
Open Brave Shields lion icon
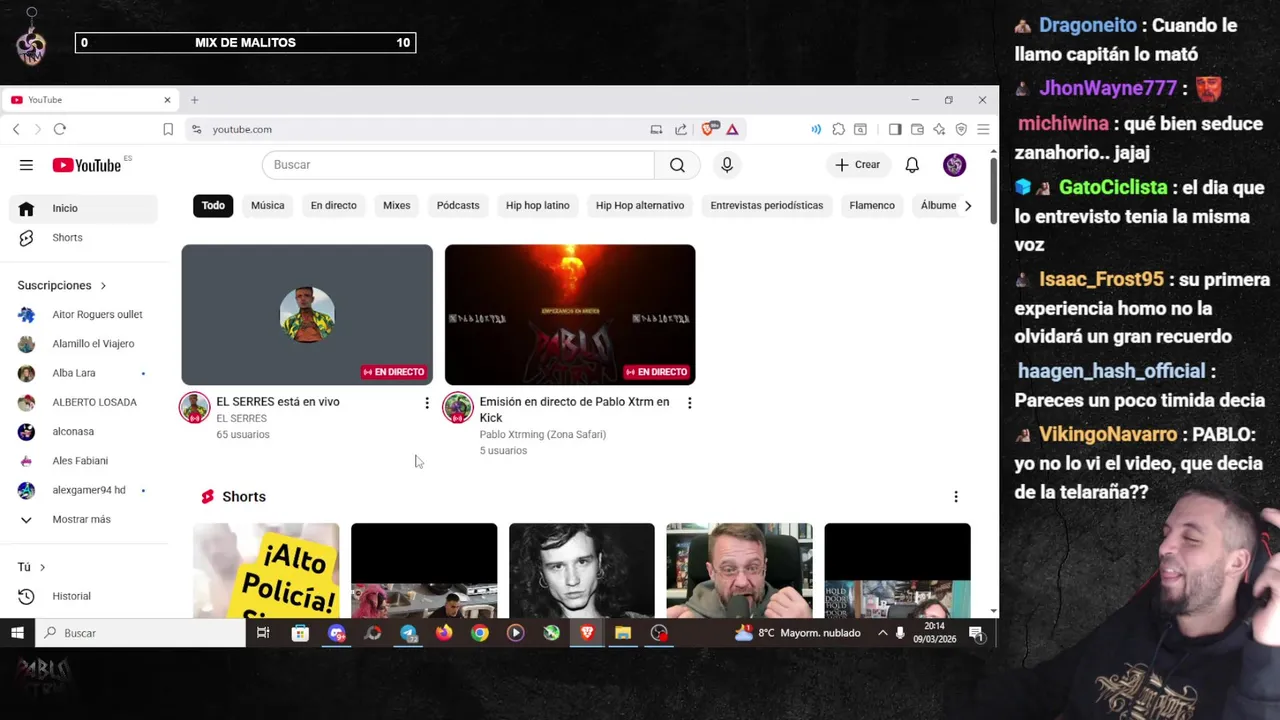[709, 129]
